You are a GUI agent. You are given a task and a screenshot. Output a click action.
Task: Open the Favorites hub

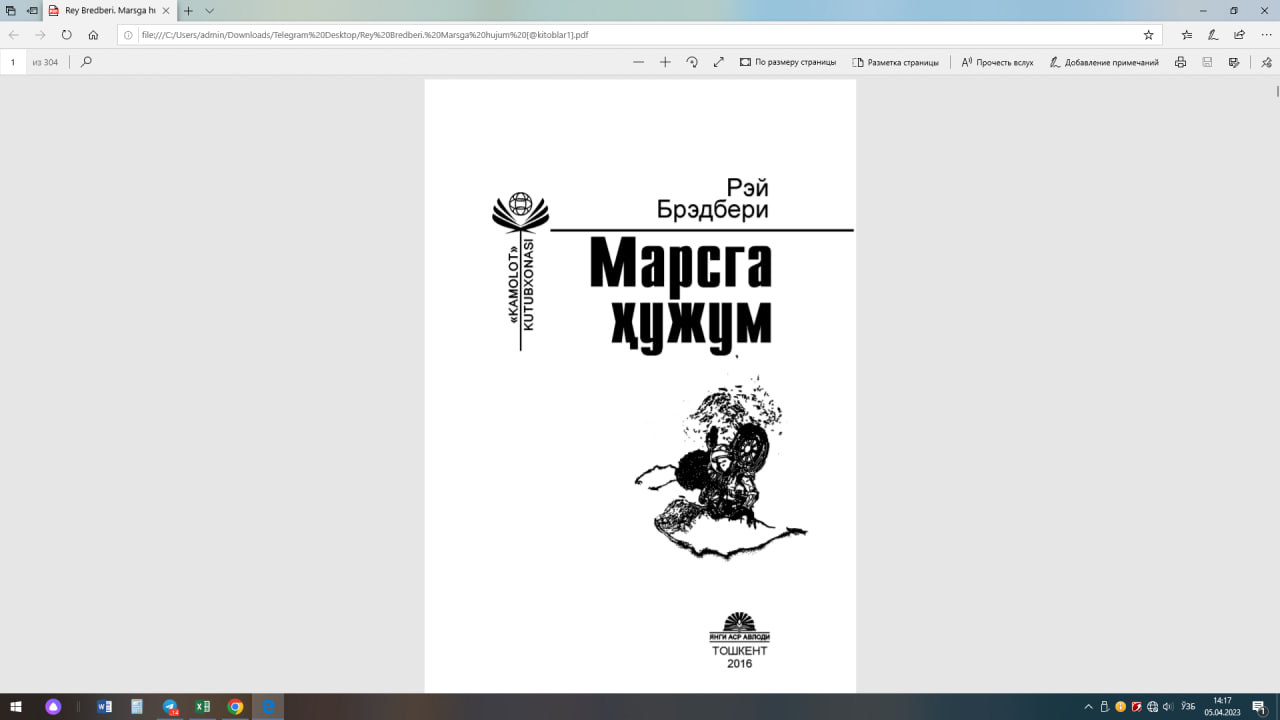(1186, 34)
